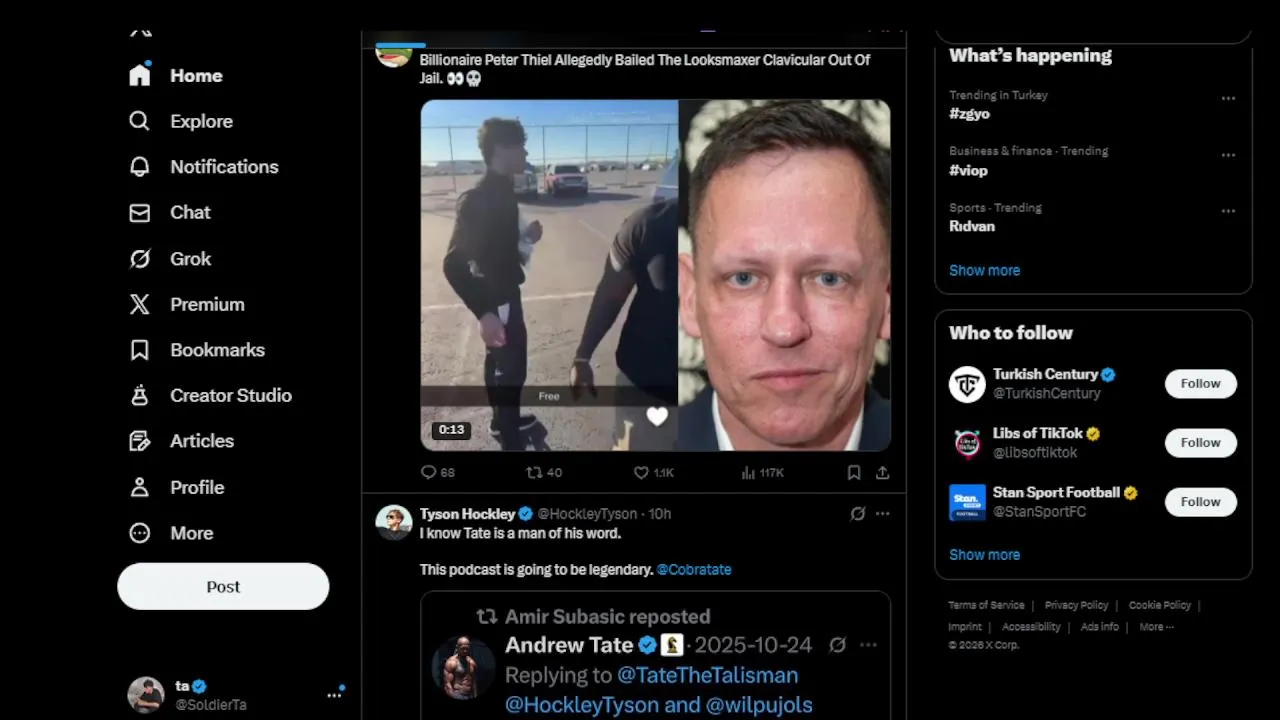Follow Stan Sport Football
Image resolution: width=1280 pixels, height=720 pixels.
point(1200,502)
